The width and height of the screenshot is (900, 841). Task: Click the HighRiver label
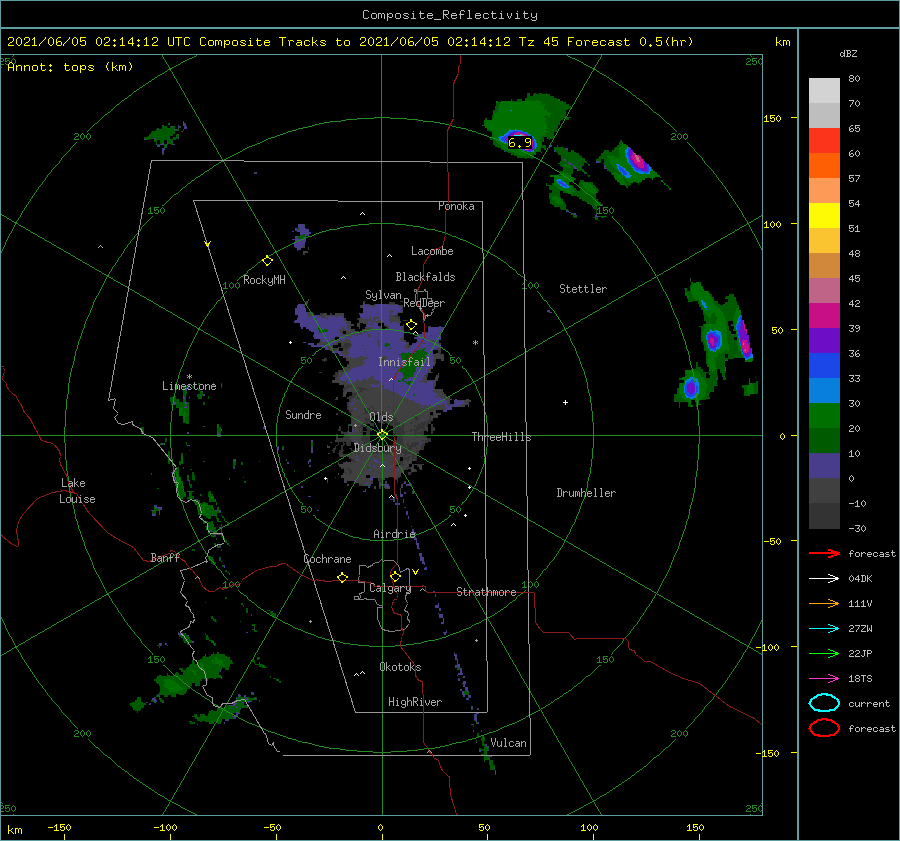[x=415, y=702]
